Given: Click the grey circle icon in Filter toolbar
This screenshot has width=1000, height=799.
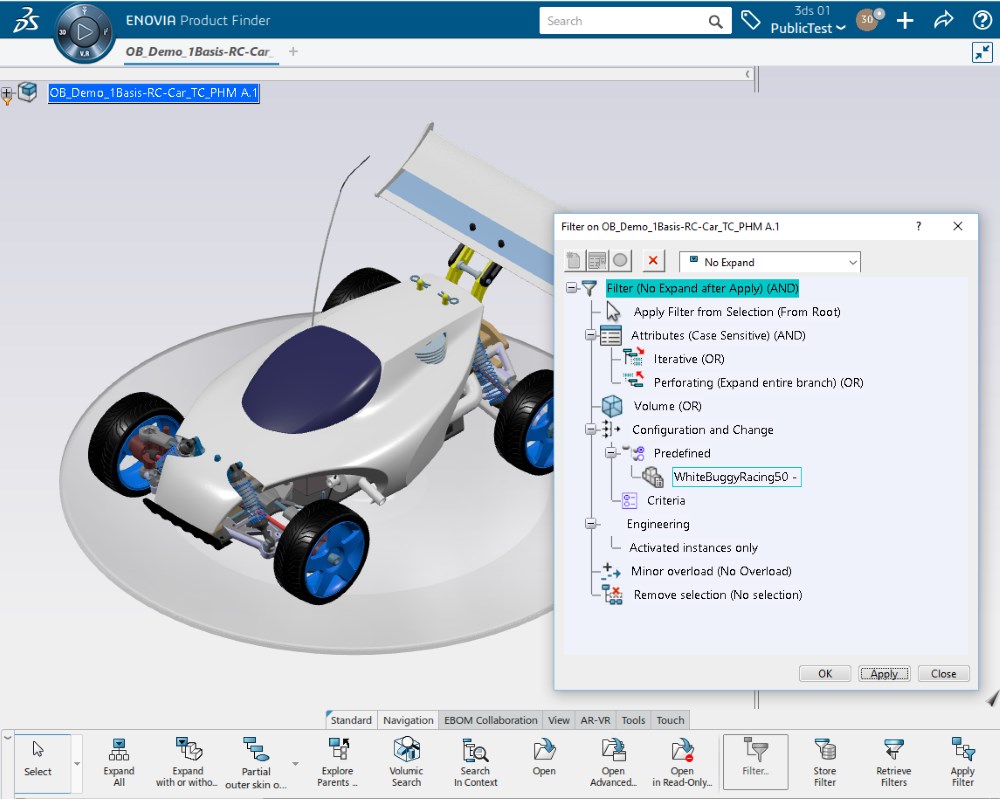Looking at the screenshot, I should pyautogui.click(x=620, y=260).
